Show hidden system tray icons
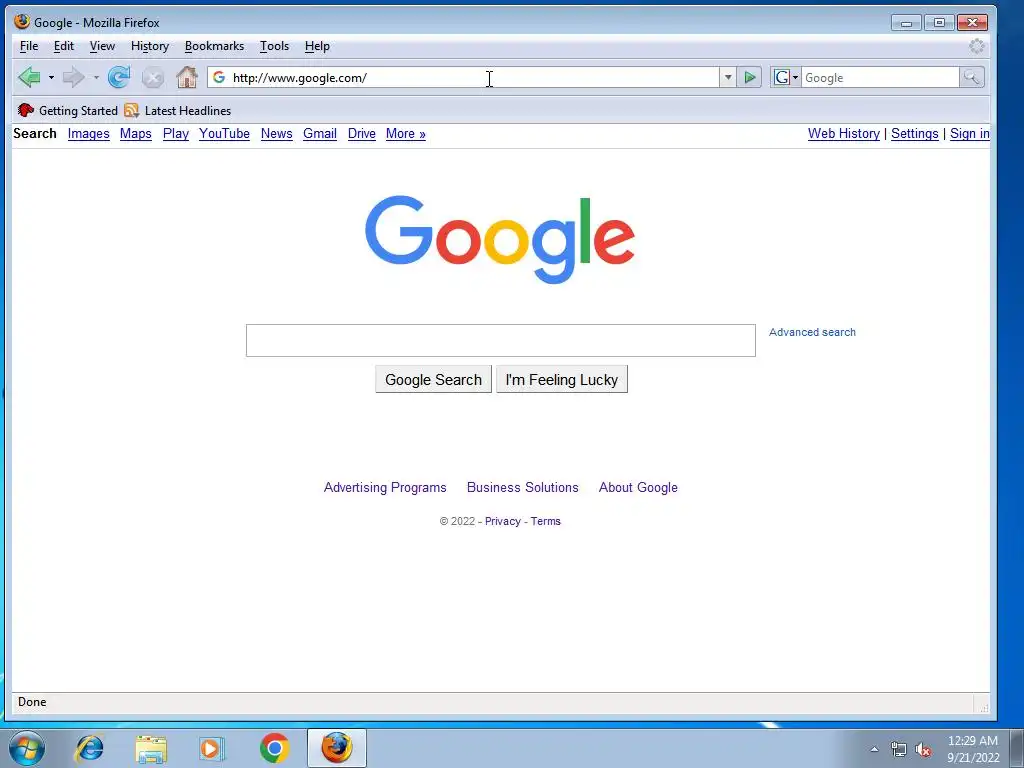This screenshot has height=768, width=1024. coord(874,749)
